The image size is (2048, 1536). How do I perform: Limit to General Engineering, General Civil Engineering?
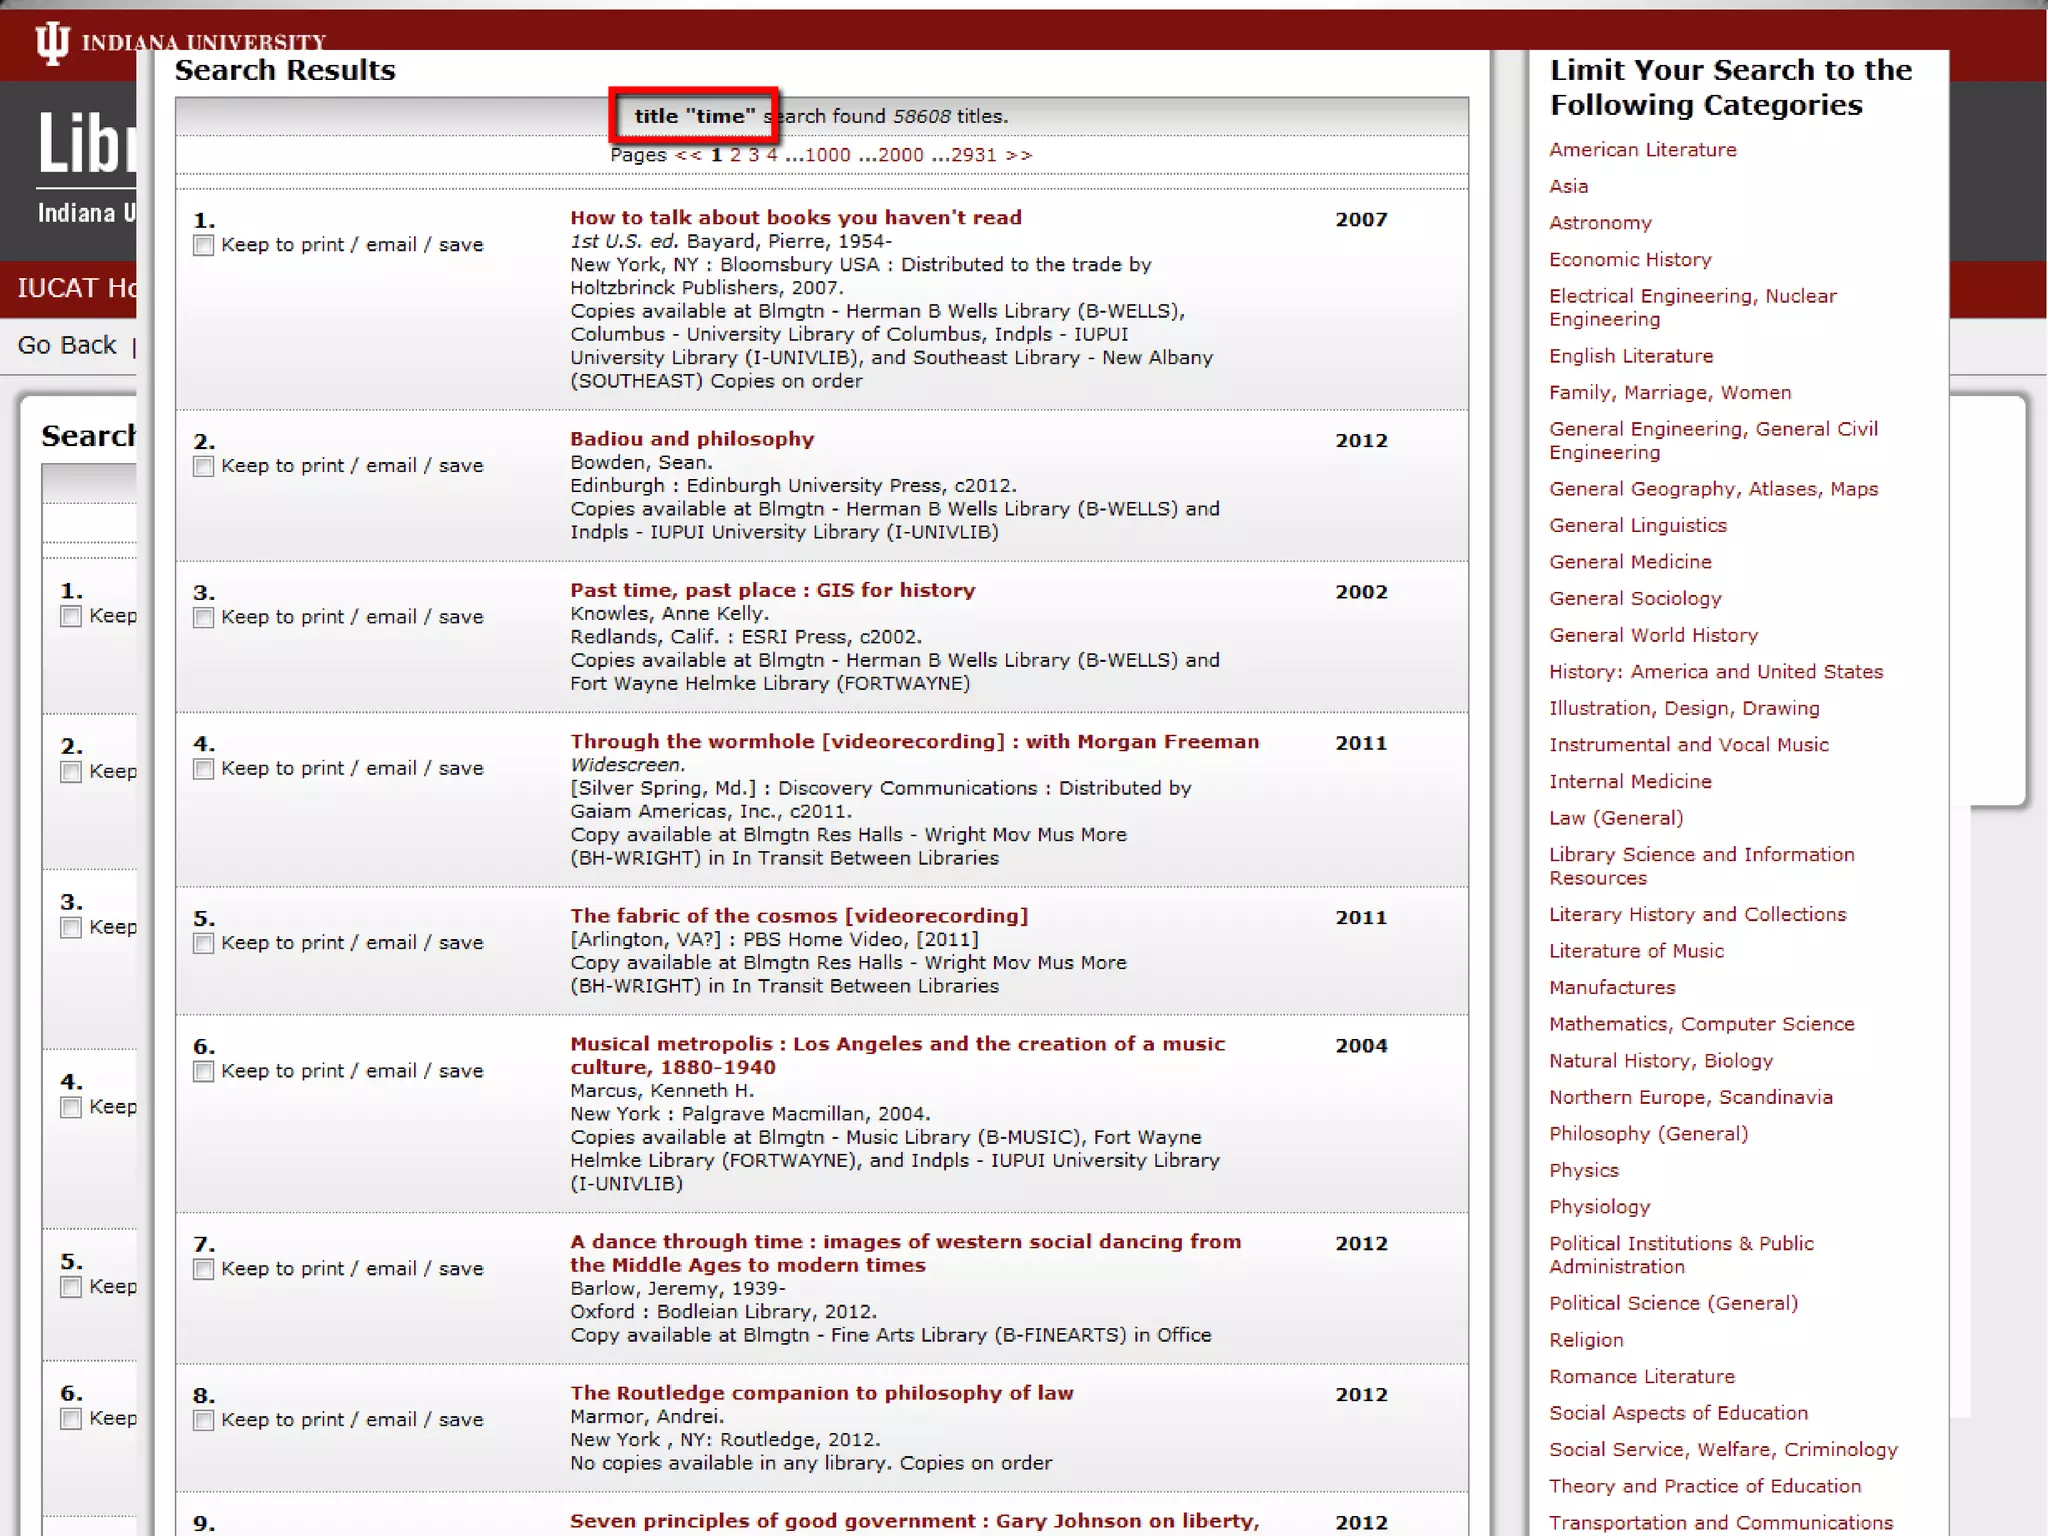coord(1714,441)
